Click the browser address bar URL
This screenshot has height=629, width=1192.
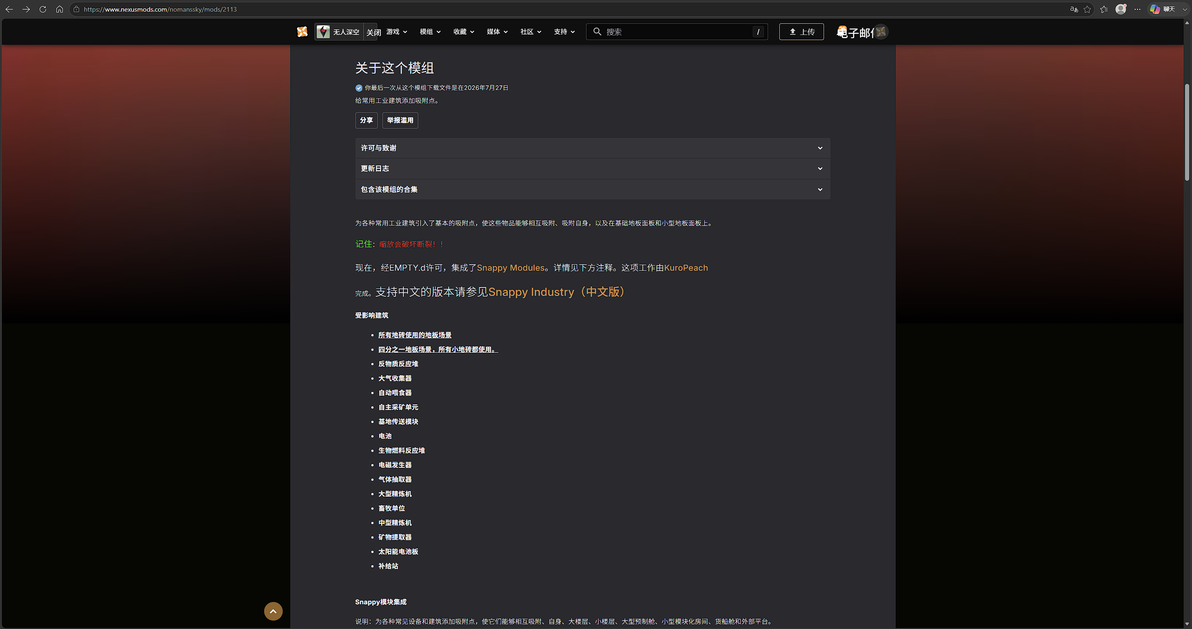(160, 9)
